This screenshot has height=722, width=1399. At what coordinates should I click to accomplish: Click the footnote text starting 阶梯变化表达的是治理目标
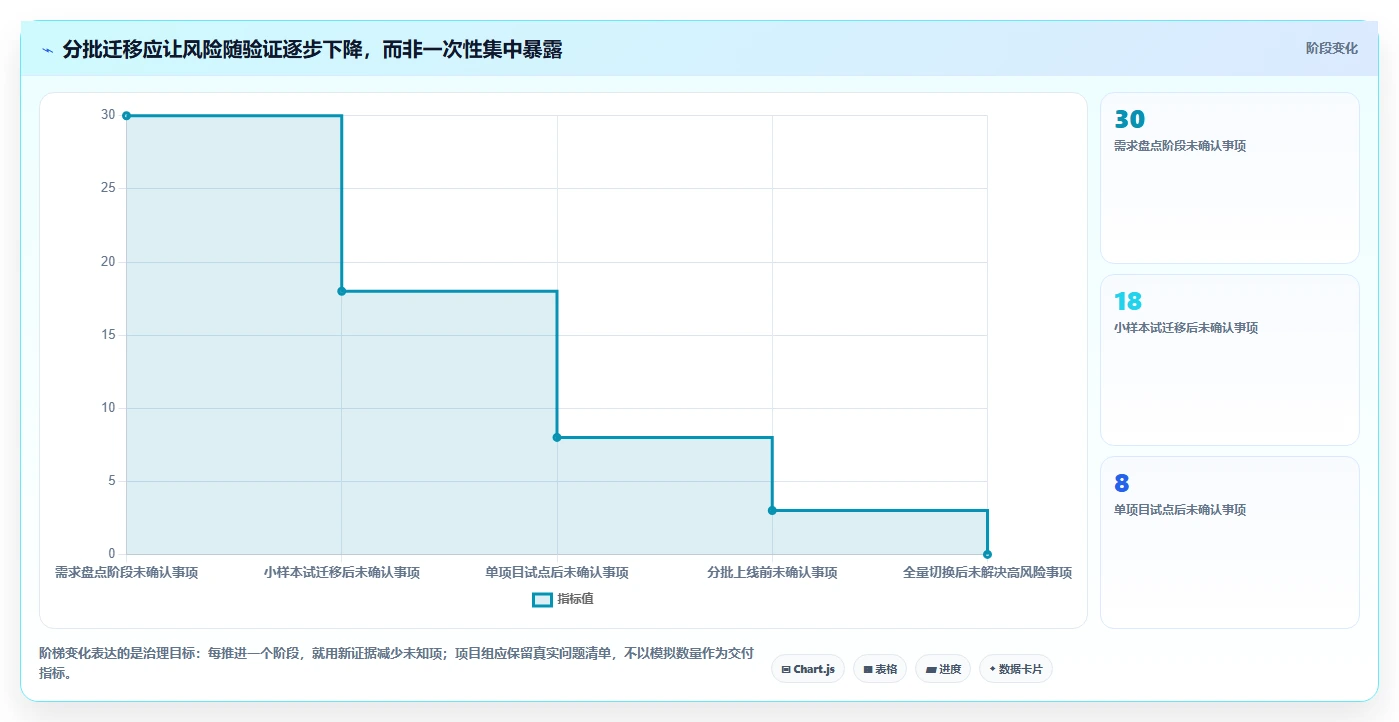tap(396, 663)
